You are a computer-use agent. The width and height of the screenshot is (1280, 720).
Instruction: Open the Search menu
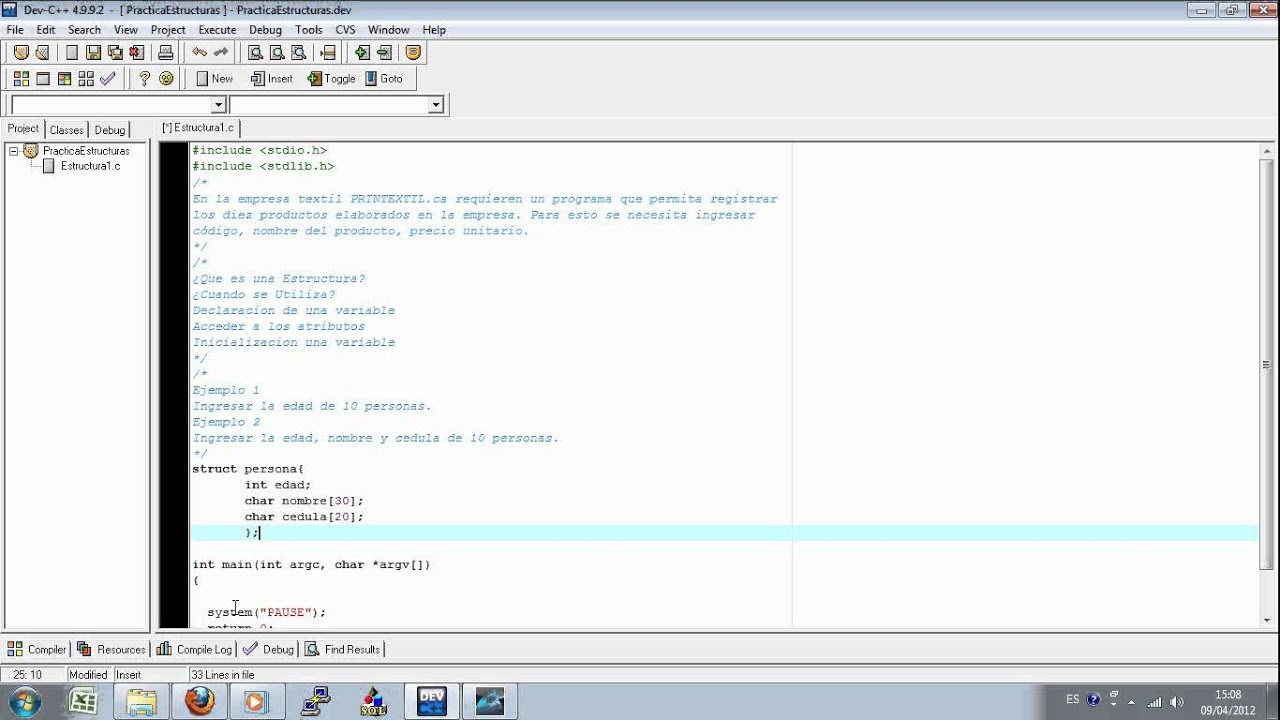pos(85,30)
